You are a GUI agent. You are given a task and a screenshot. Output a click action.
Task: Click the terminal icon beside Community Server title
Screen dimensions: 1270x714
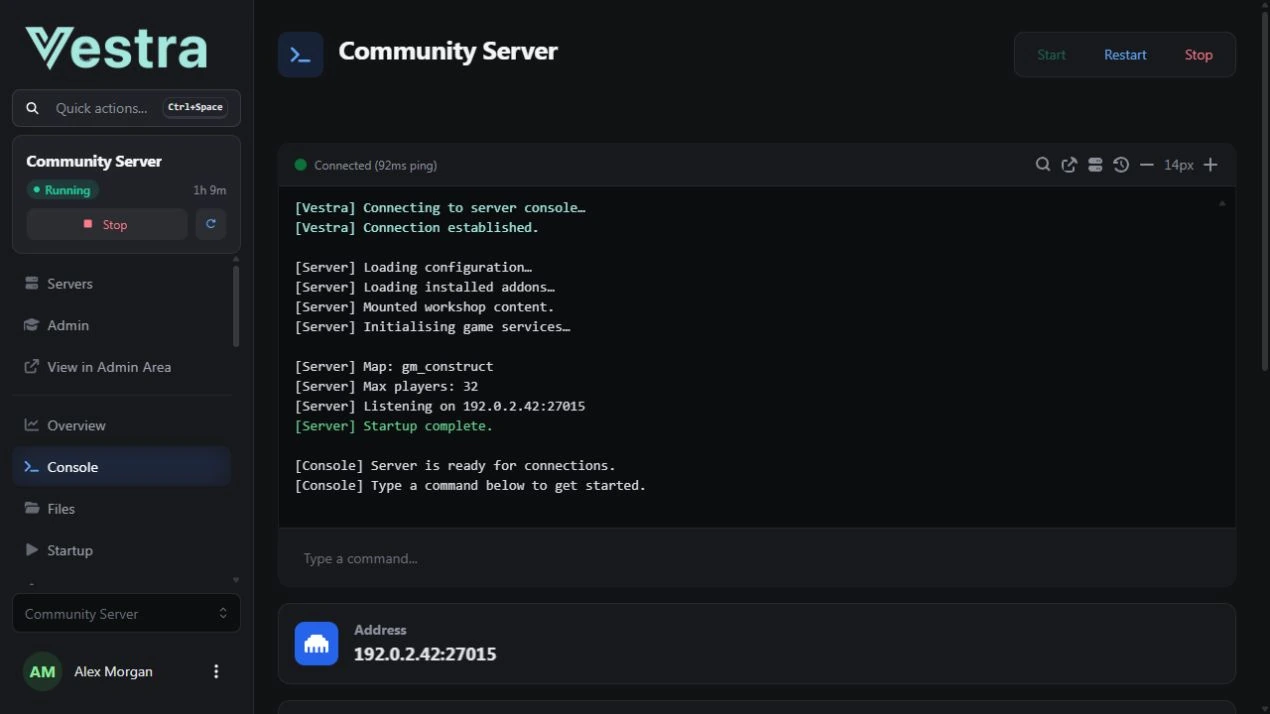pyautogui.click(x=300, y=55)
